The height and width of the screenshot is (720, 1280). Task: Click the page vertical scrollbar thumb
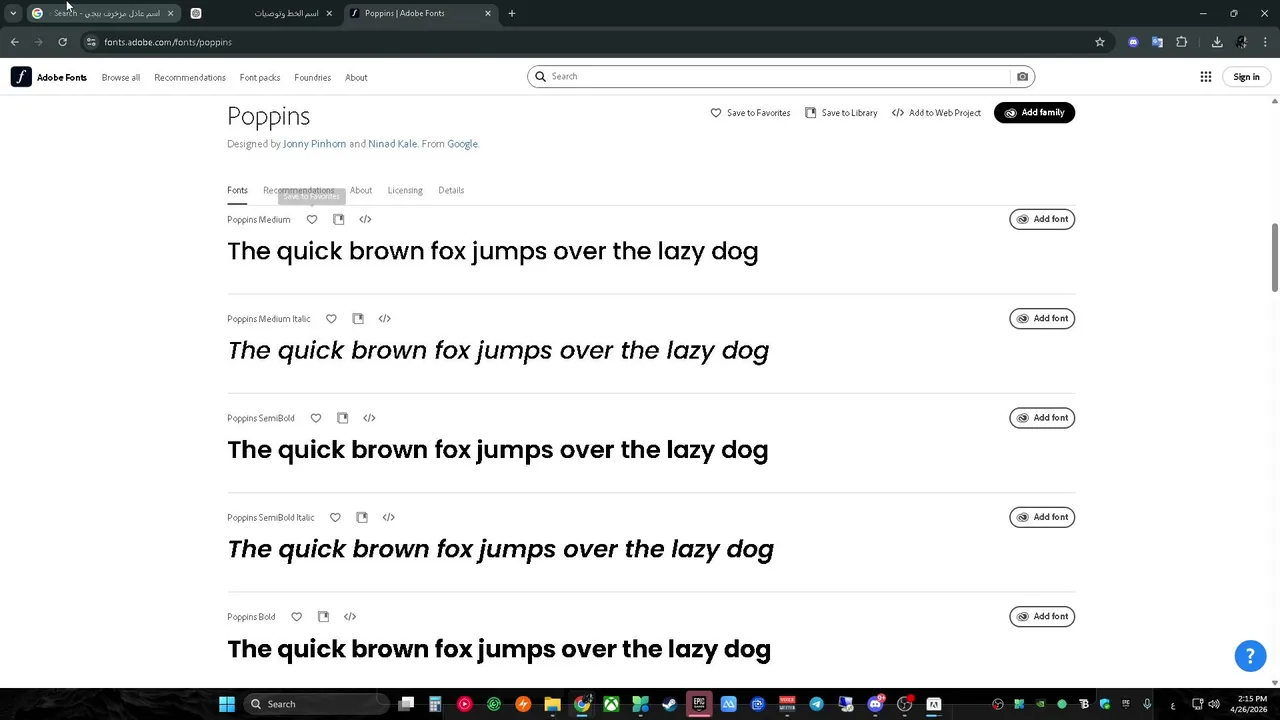point(1274,258)
